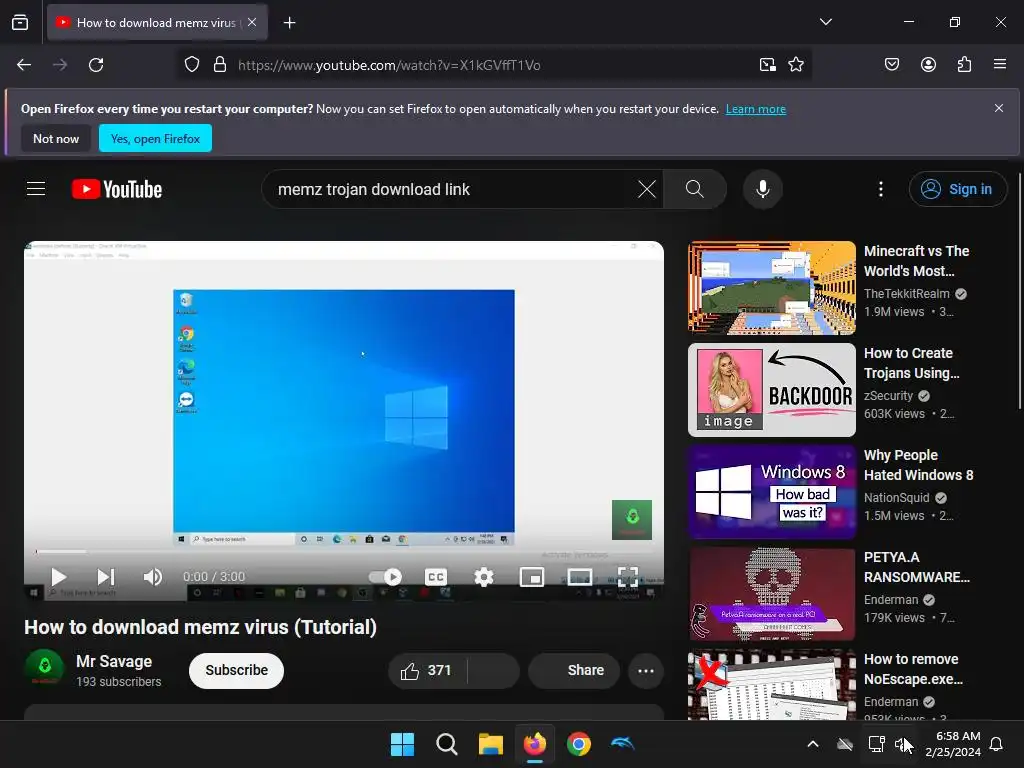Open more actions next to Share
This screenshot has height=768, width=1024.
pos(646,671)
